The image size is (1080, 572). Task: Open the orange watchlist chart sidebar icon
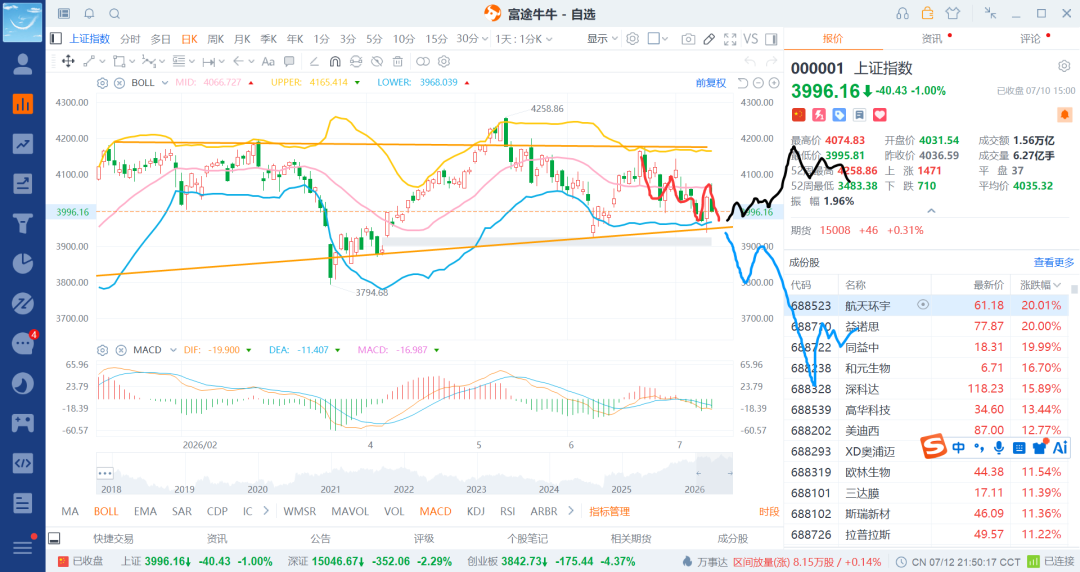(23, 104)
